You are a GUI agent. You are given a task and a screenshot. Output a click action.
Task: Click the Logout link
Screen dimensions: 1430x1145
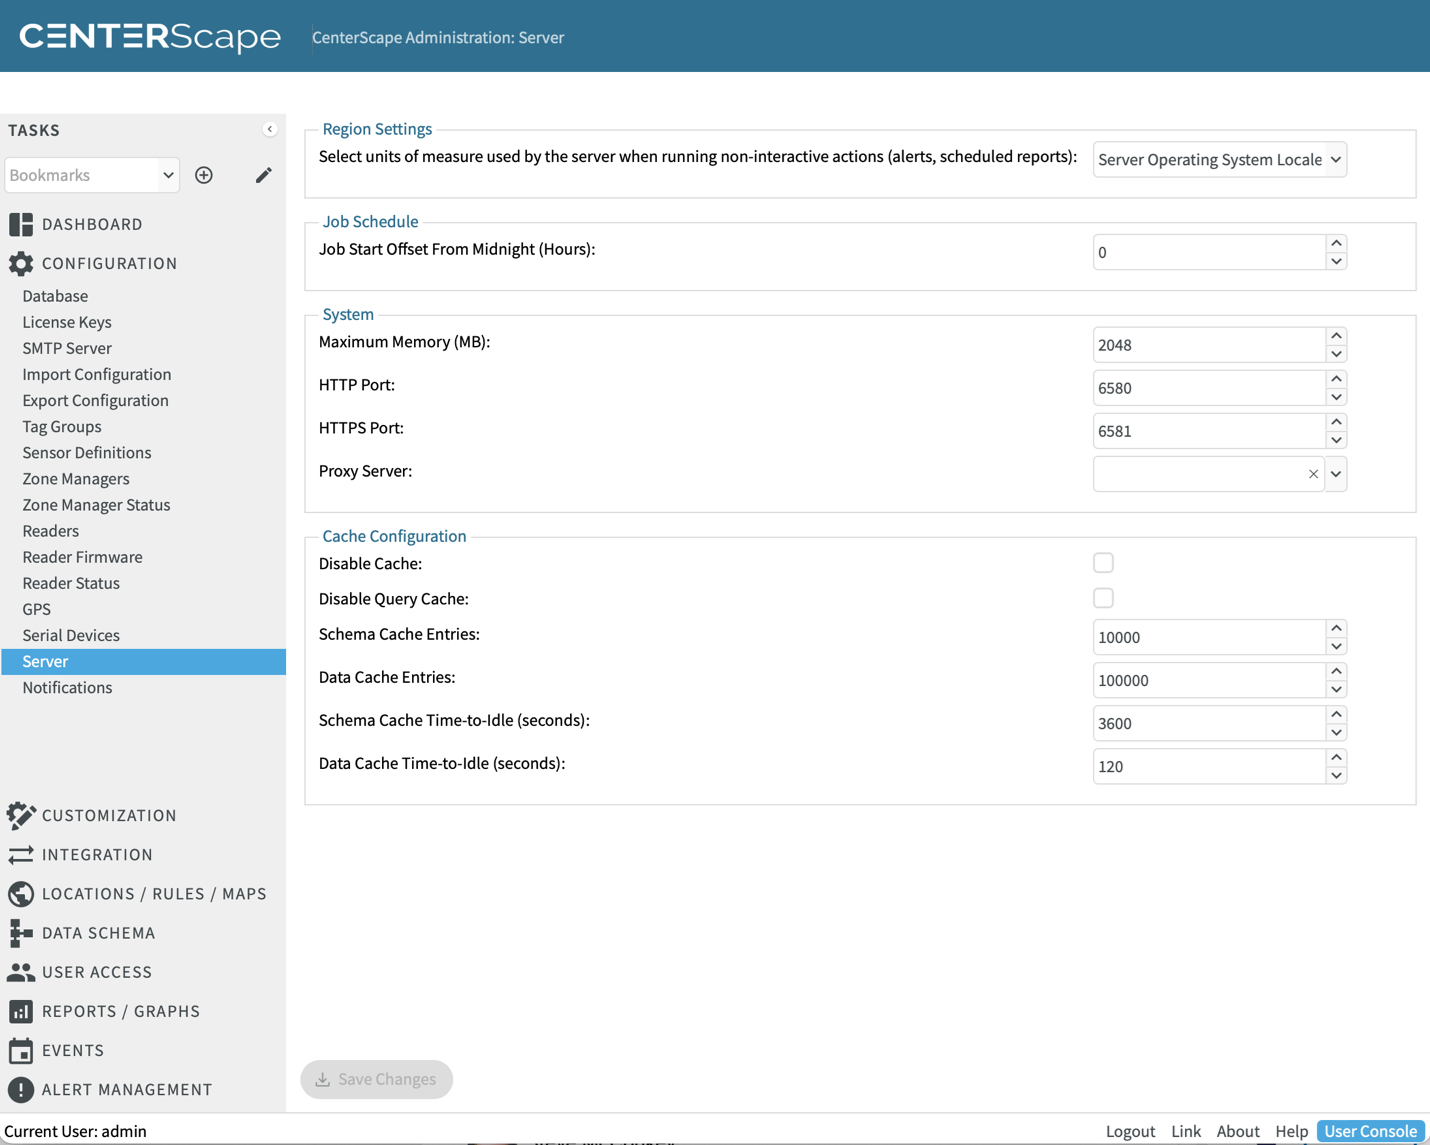point(1130,1131)
